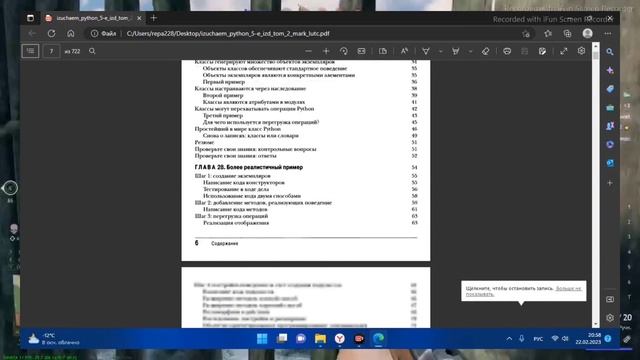Fit the page to width
640x360 pixels.
point(362,51)
